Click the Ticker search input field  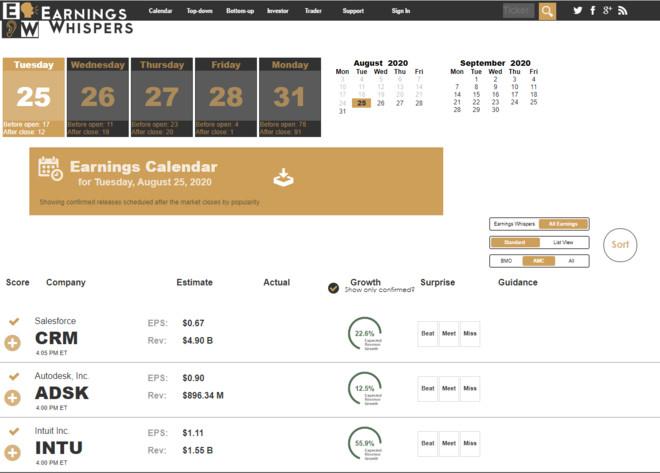519,11
